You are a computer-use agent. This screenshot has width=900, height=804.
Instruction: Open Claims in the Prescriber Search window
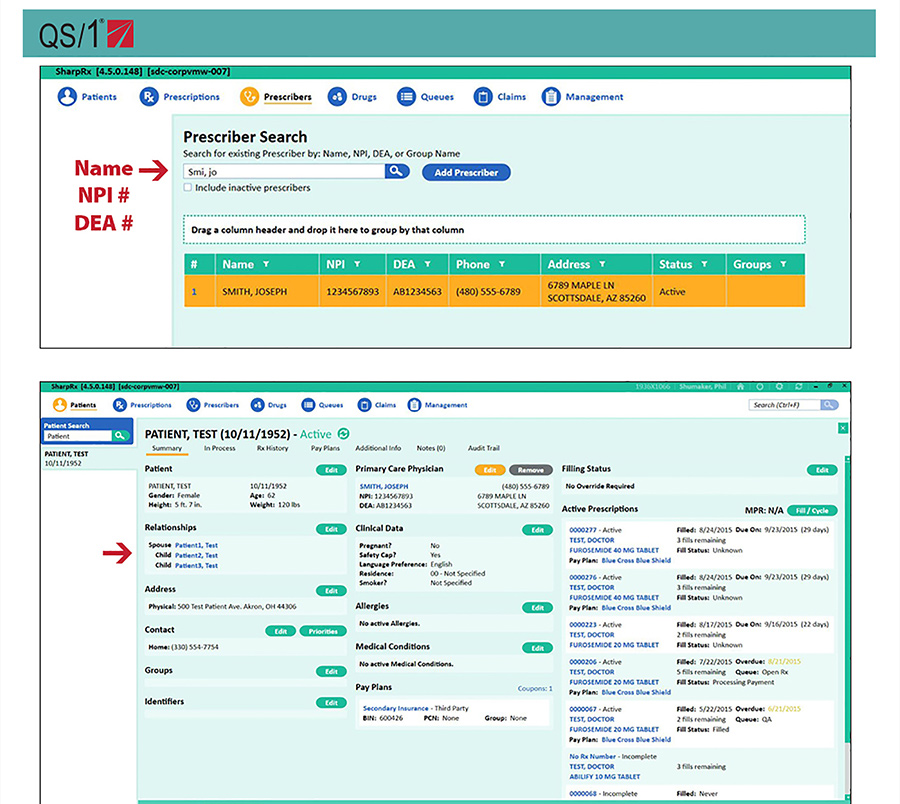point(500,97)
